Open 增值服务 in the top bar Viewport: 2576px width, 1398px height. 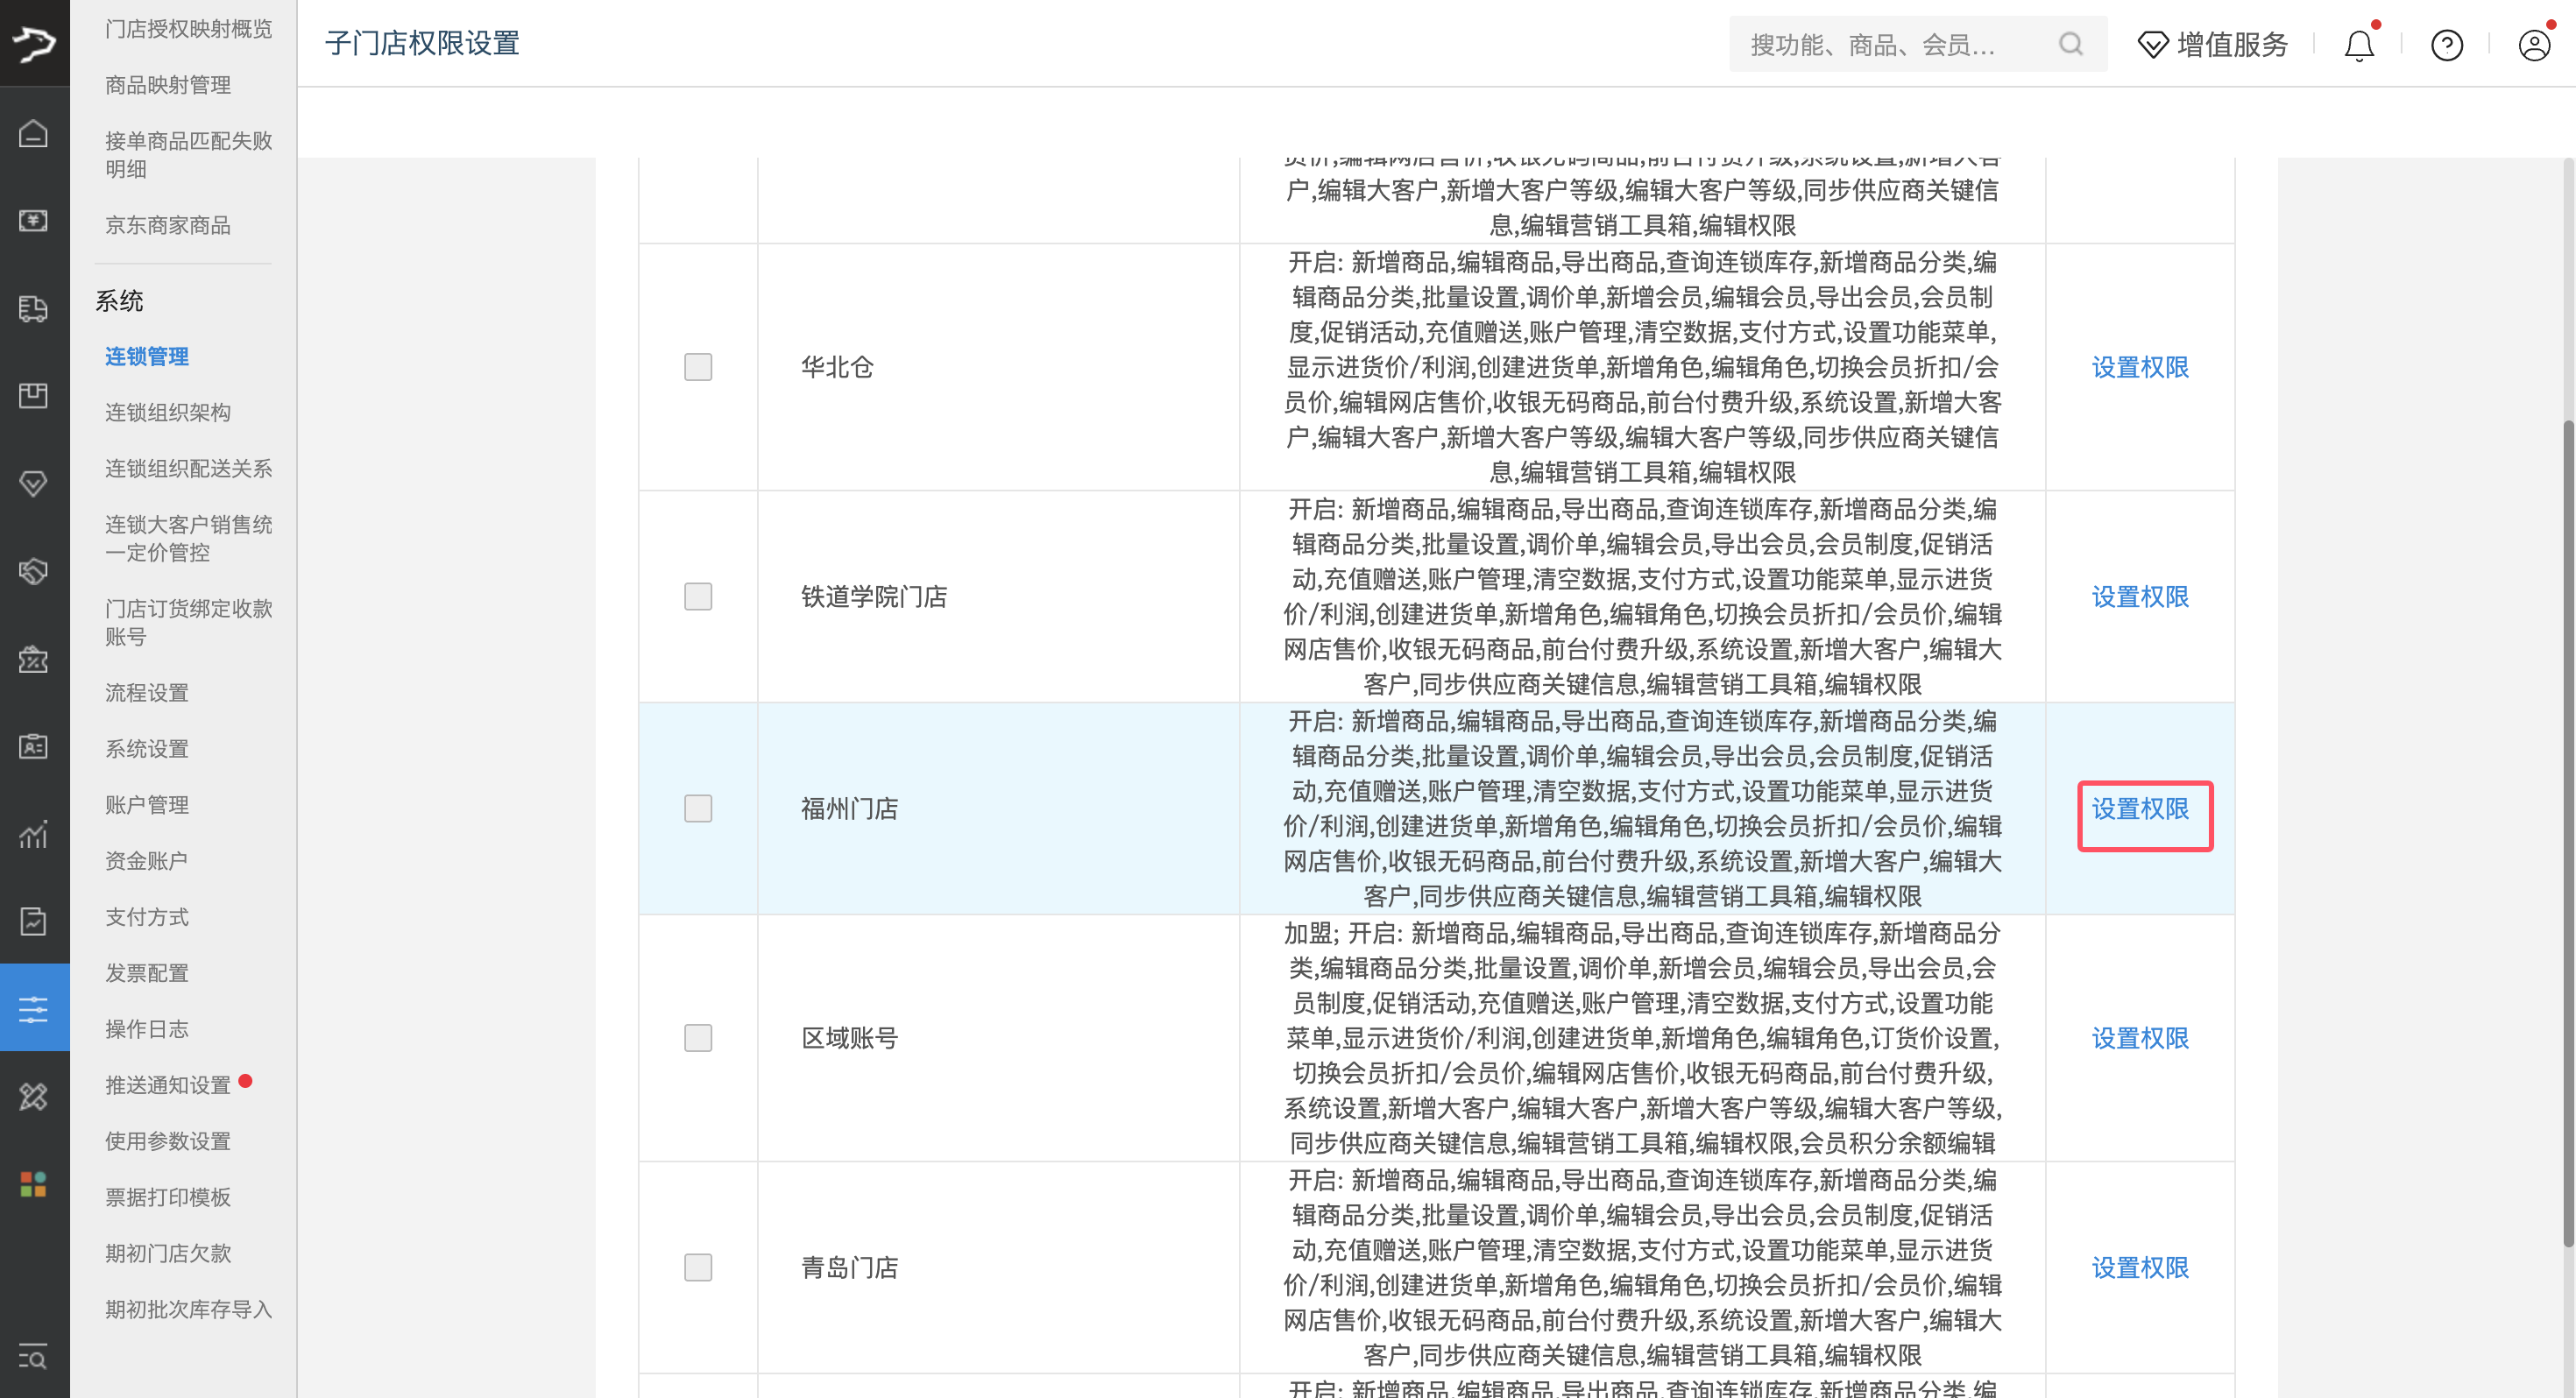[x=2232, y=45]
